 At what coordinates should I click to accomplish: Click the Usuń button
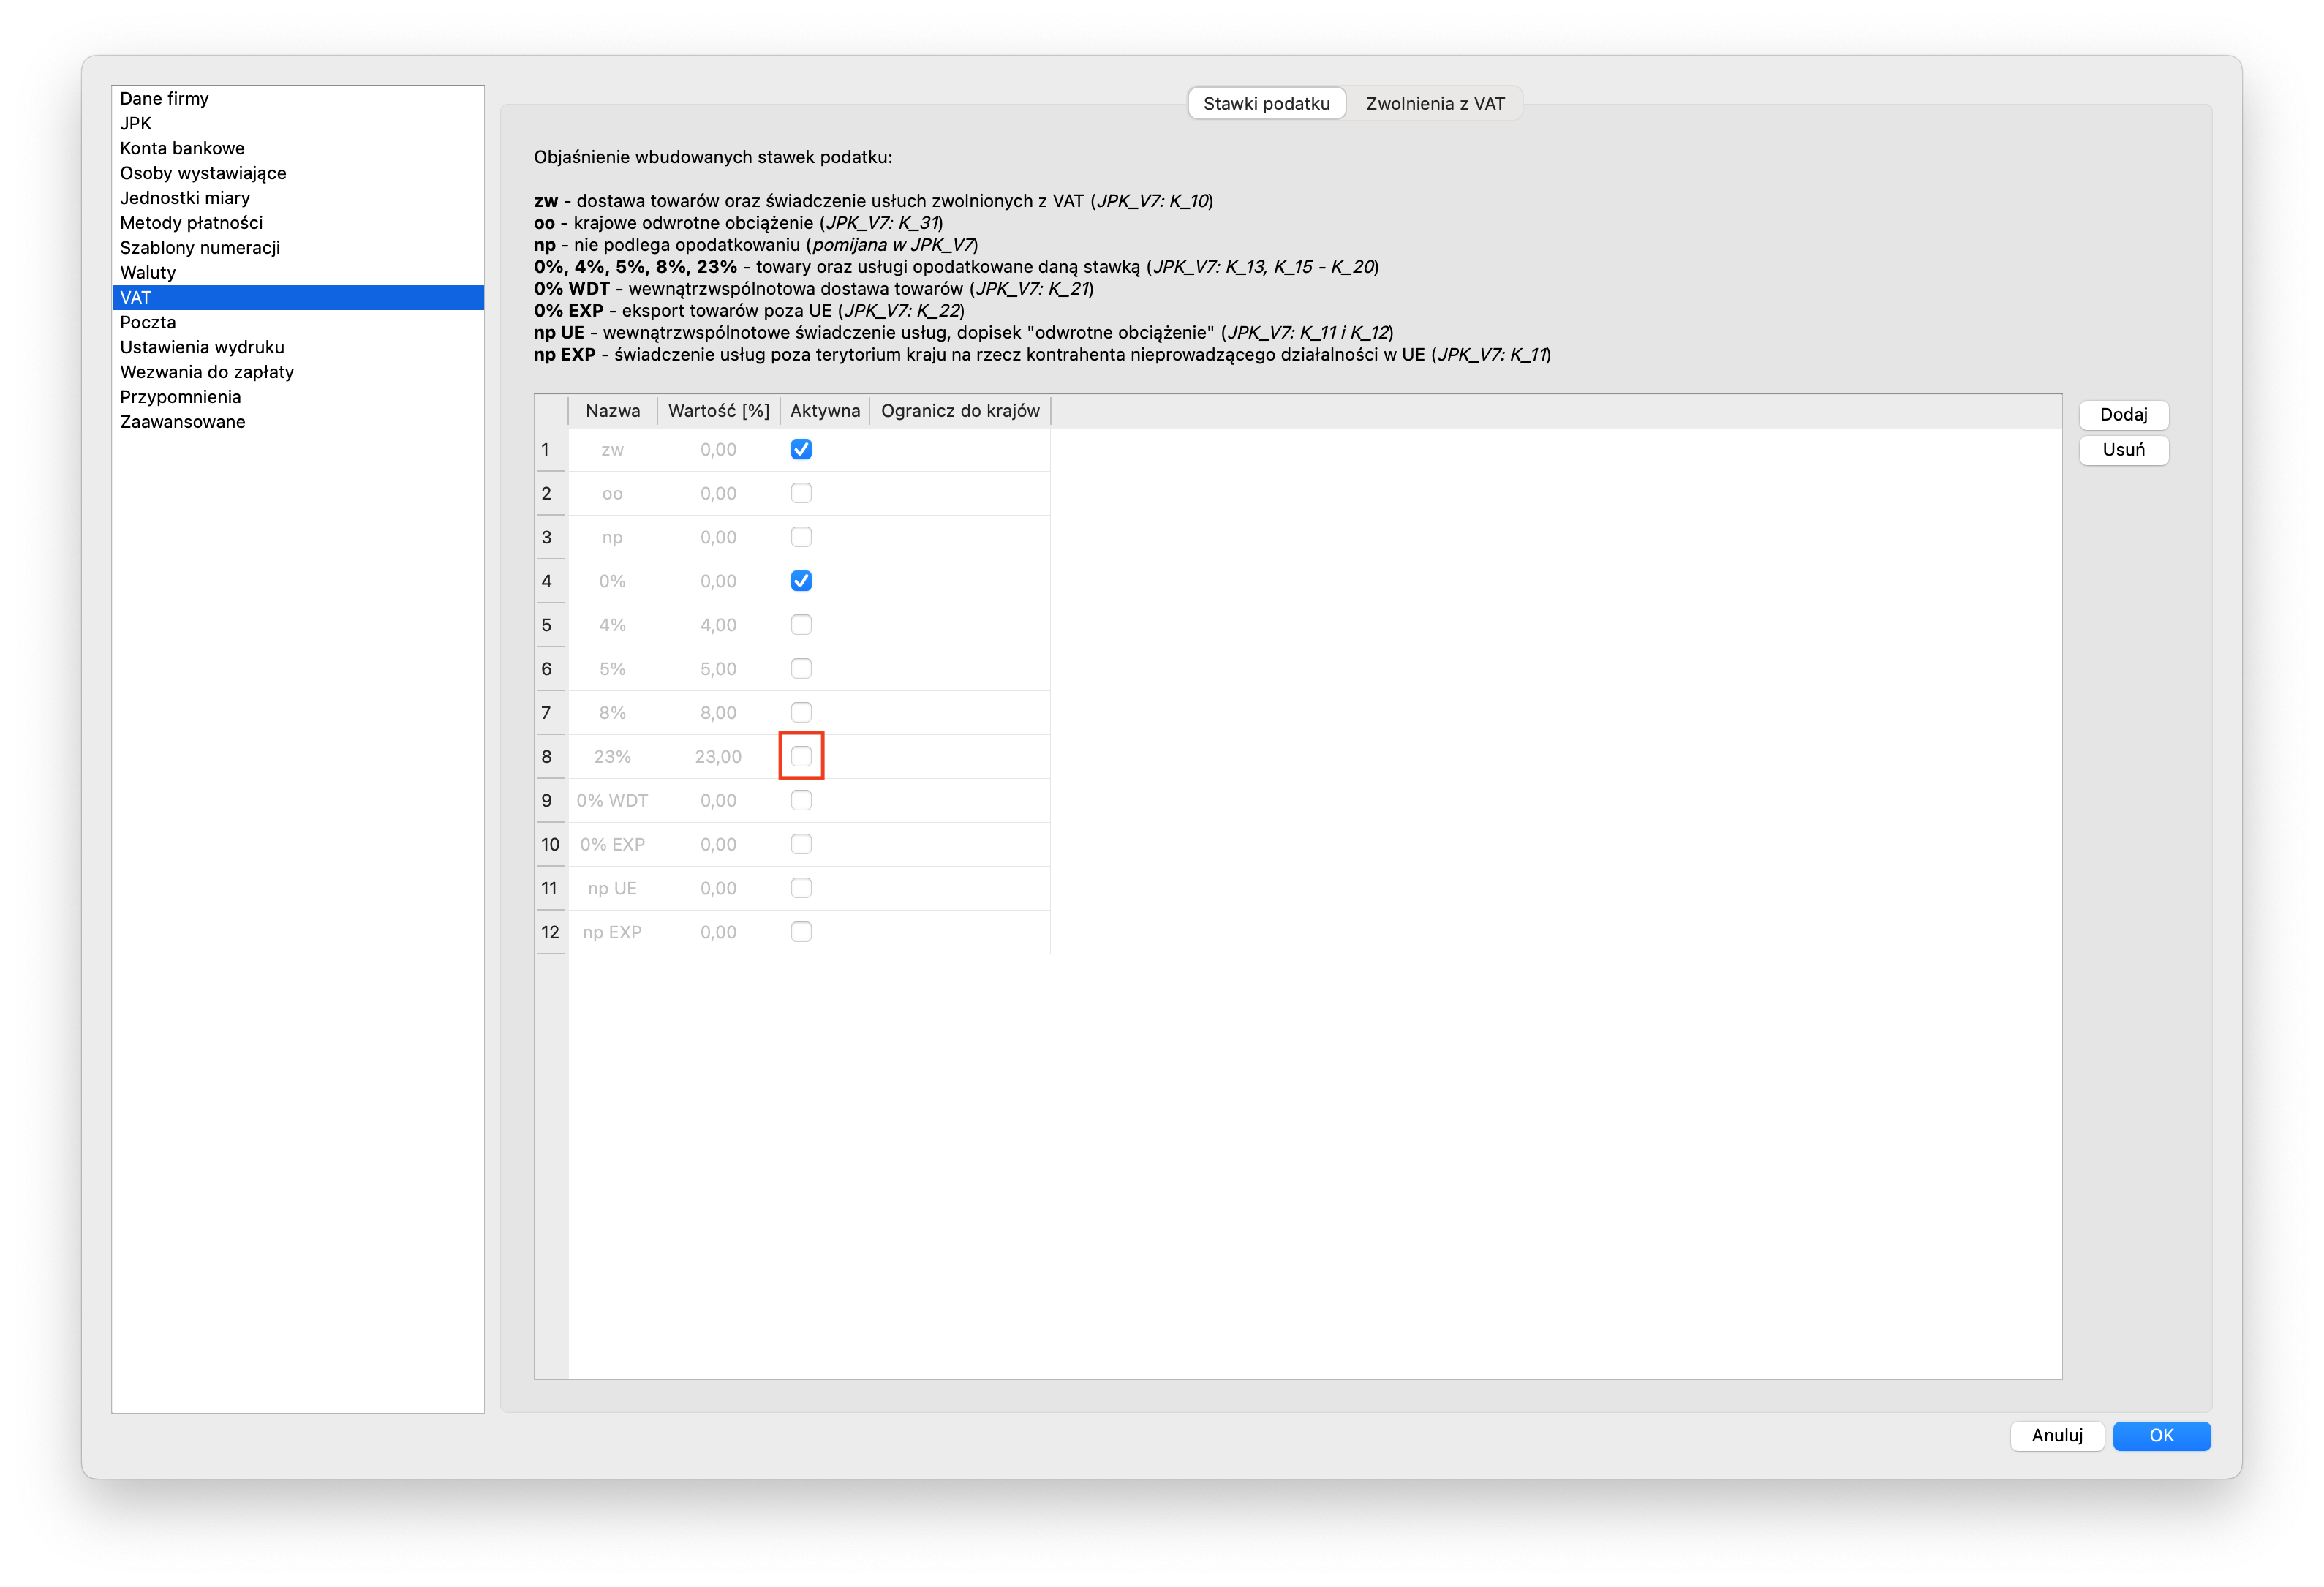tap(2123, 450)
